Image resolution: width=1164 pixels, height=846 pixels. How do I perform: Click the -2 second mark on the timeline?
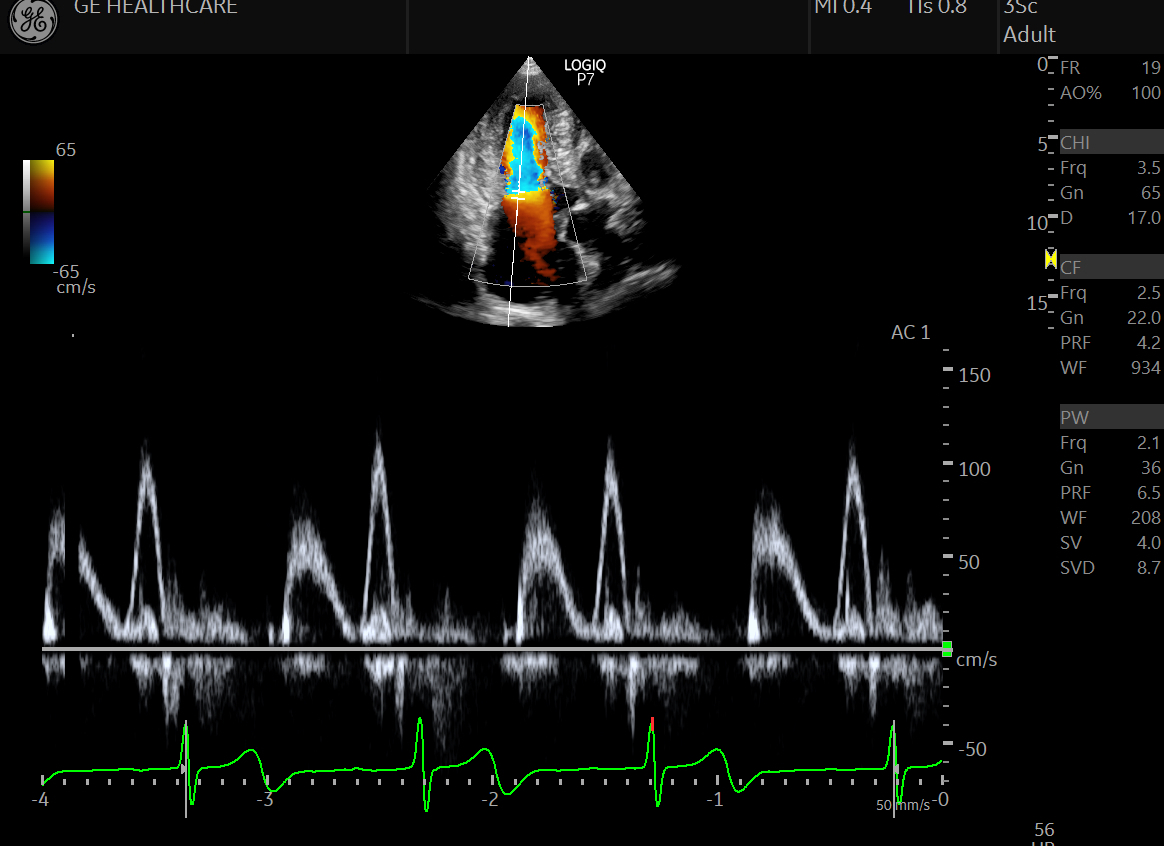point(490,800)
